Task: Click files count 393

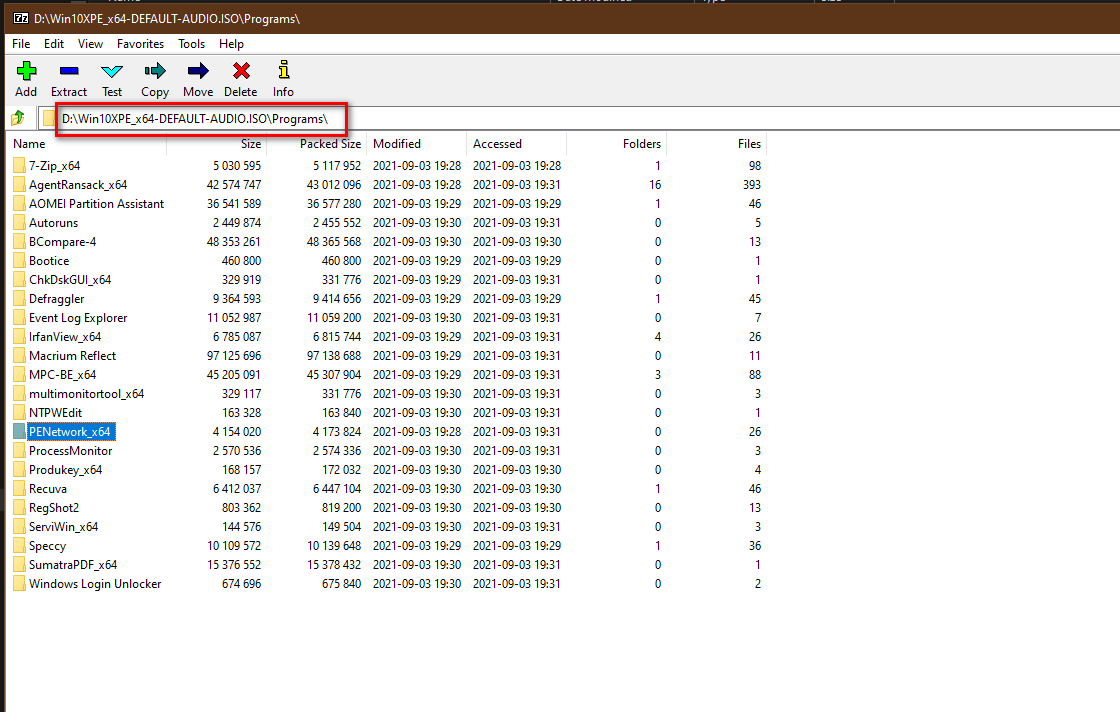Action: point(751,185)
